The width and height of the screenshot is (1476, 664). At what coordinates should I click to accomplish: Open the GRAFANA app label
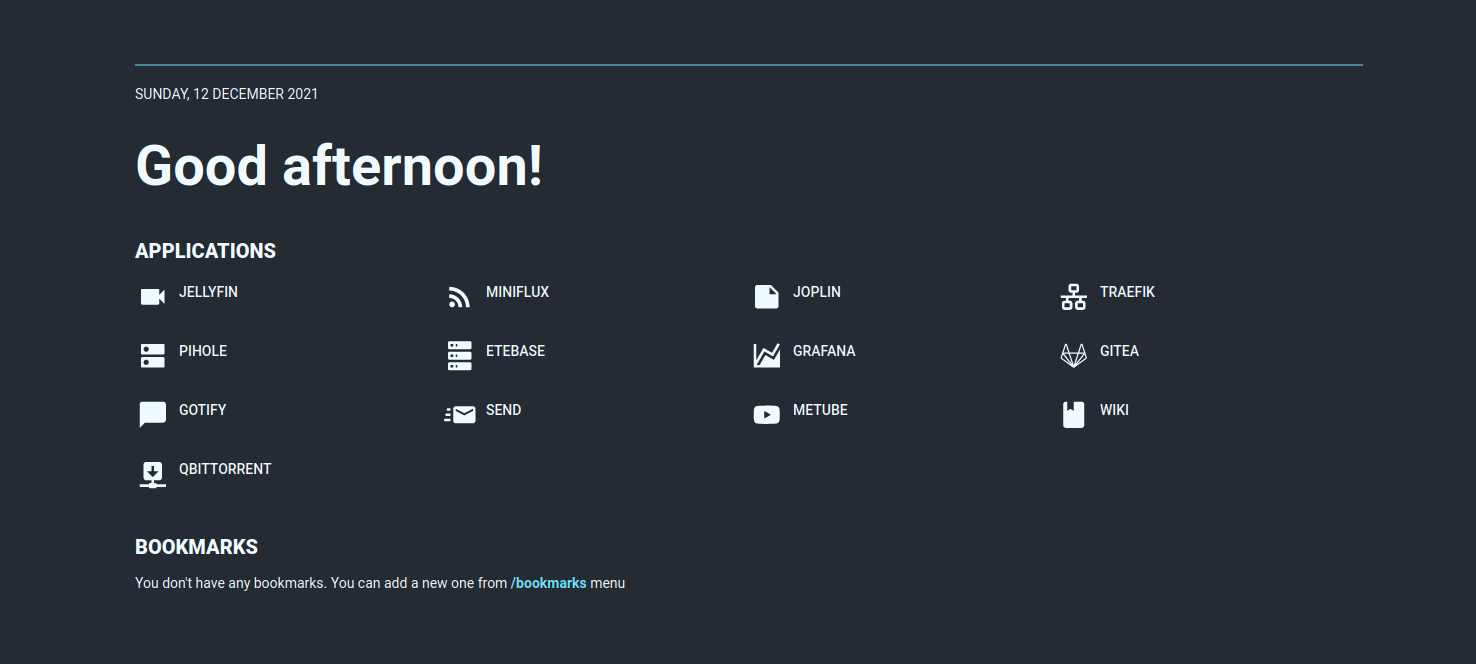(x=824, y=351)
